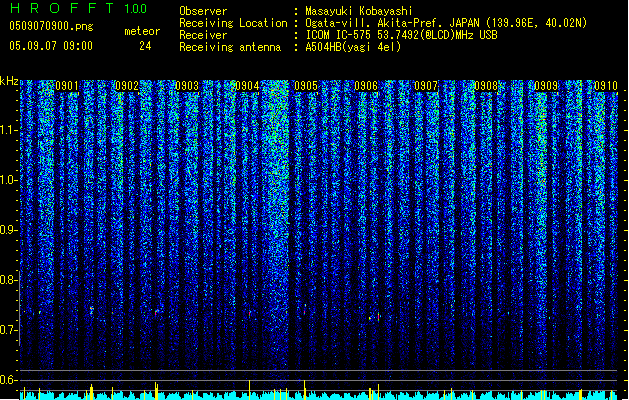The height and width of the screenshot is (400, 629).
Task: Click the timestamp 05.09.07 09:00
Action: [x=51, y=46]
